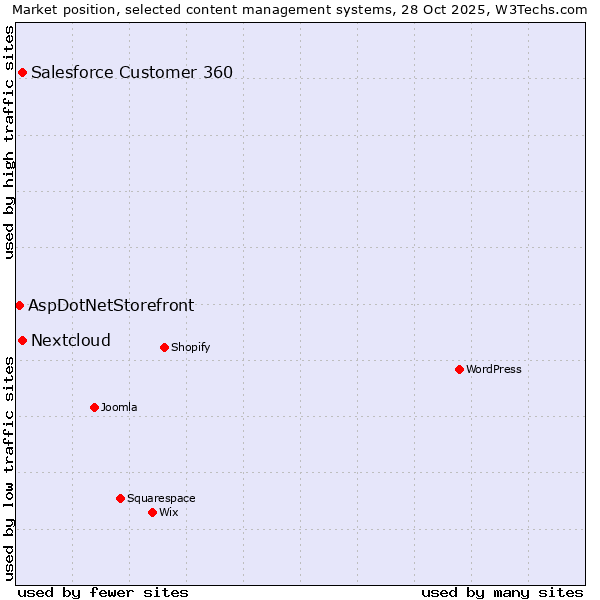The width and height of the screenshot is (600, 600).
Task: Select the Nextcloud data point marker
Action: (x=22, y=340)
